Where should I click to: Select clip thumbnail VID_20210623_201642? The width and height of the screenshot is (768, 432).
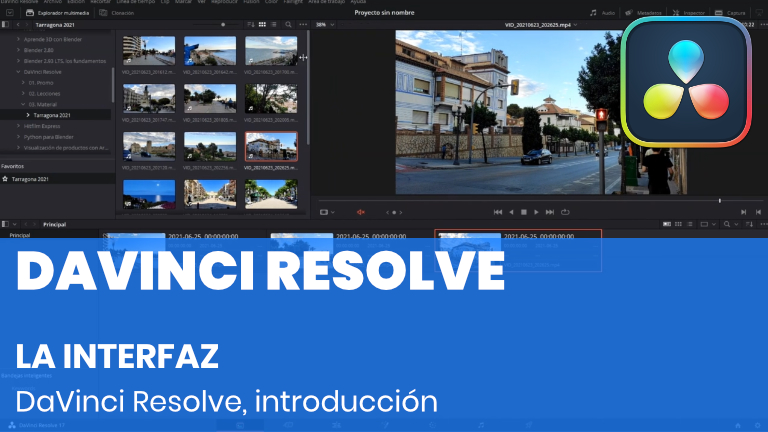pyautogui.click(x=210, y=50)
